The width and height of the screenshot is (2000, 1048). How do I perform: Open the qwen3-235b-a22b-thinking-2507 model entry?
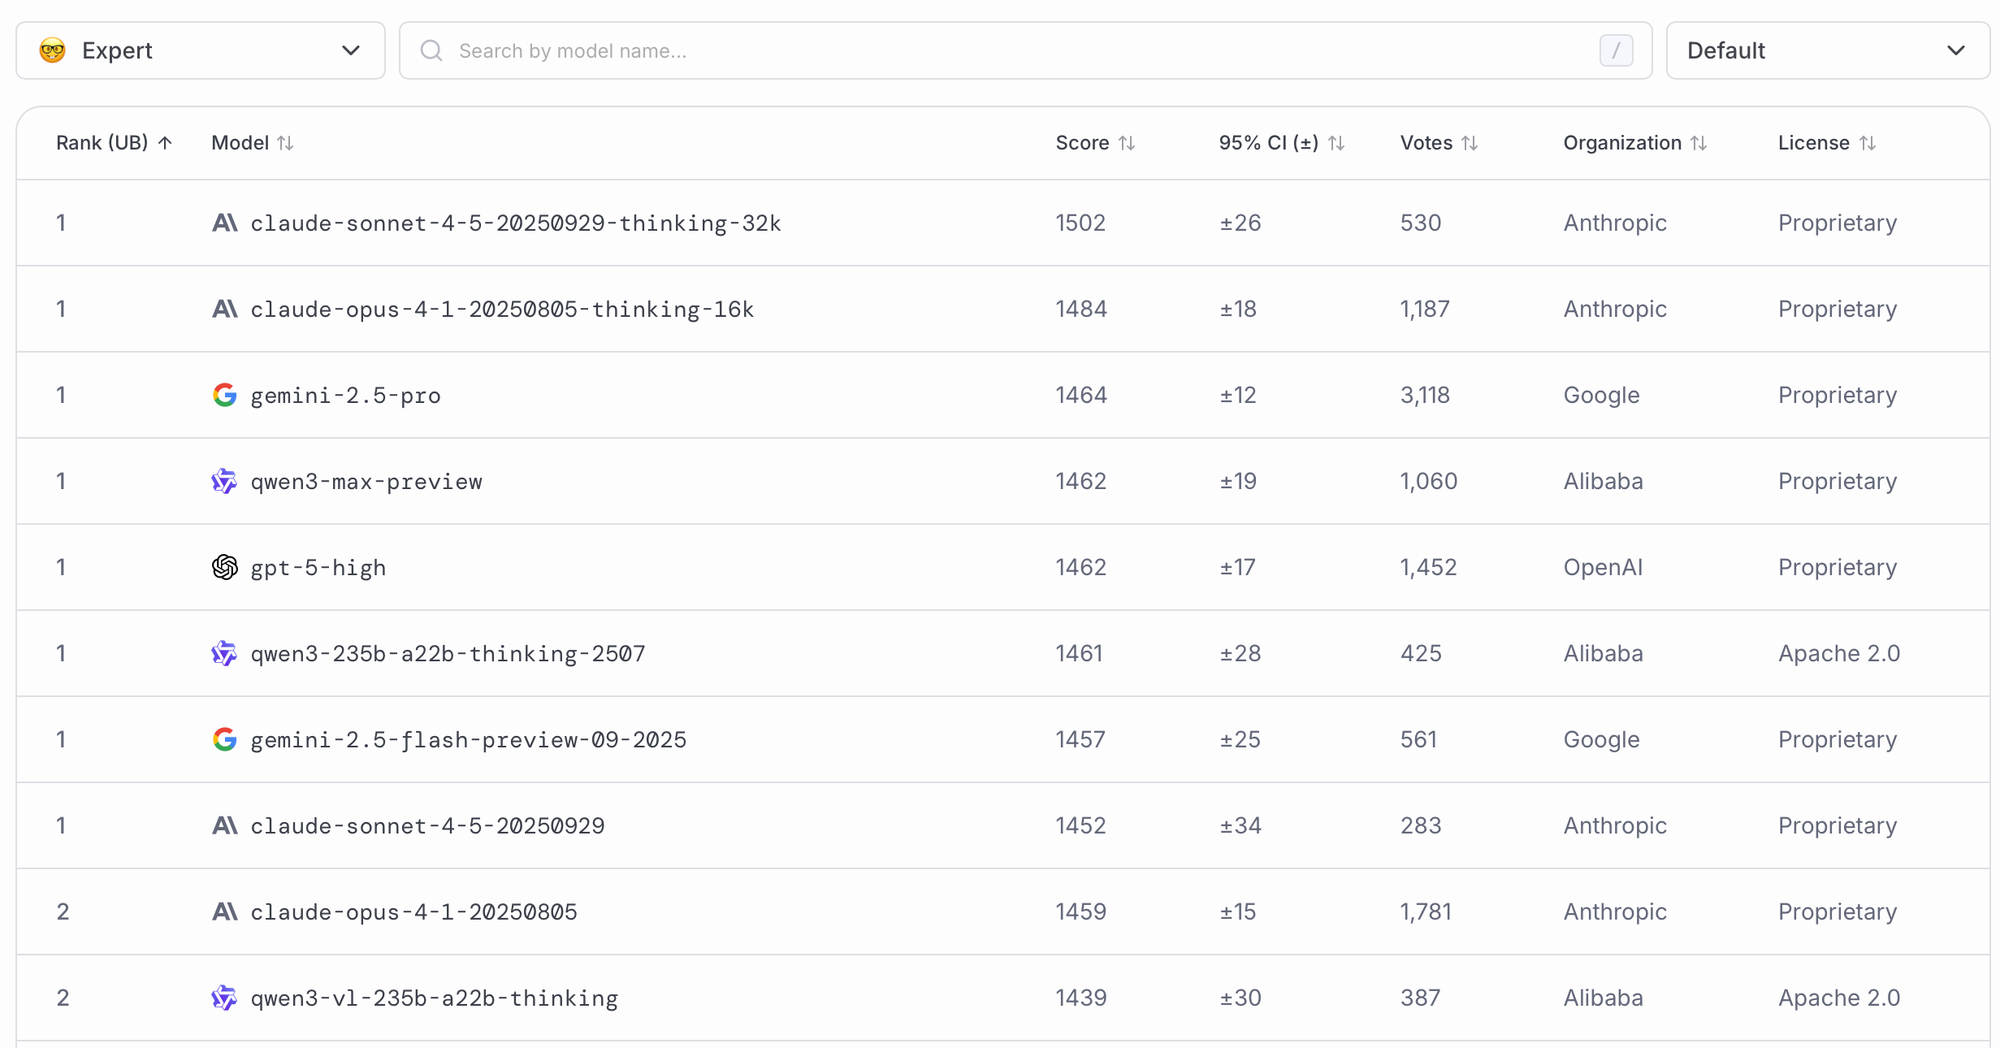click(448, 653)
